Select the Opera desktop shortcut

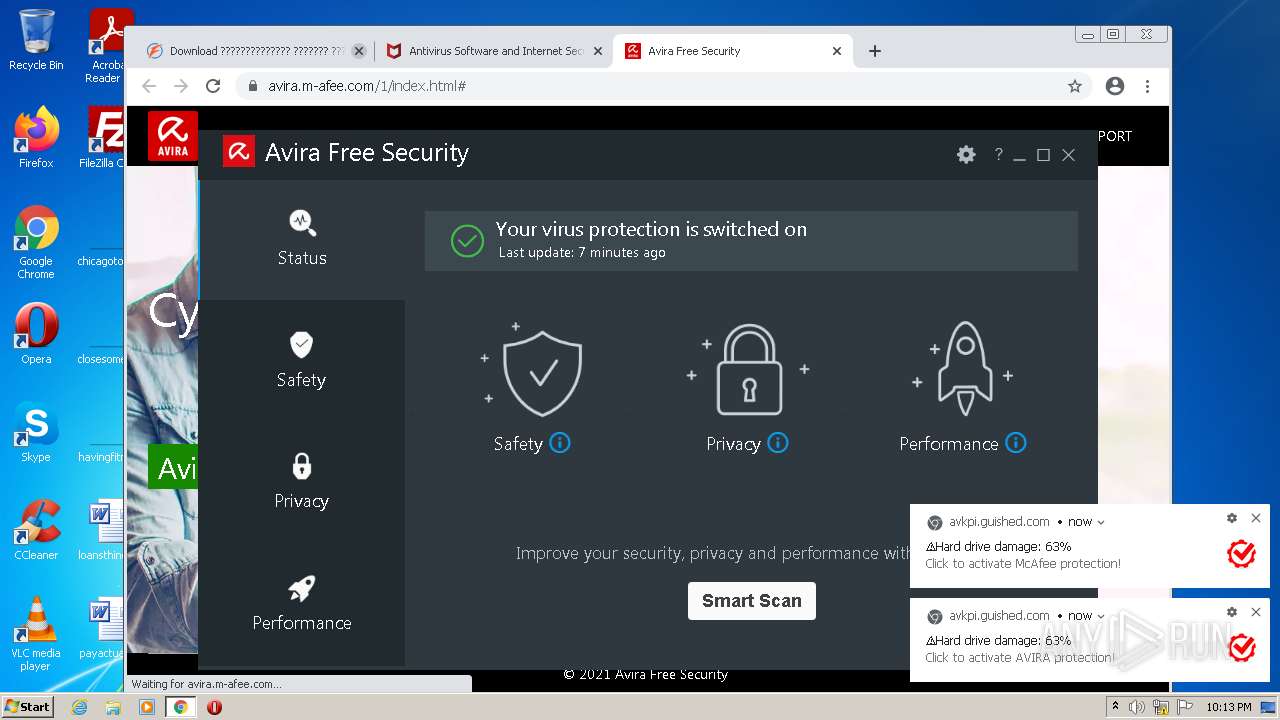pyautogui.click(x=36, y=334)
